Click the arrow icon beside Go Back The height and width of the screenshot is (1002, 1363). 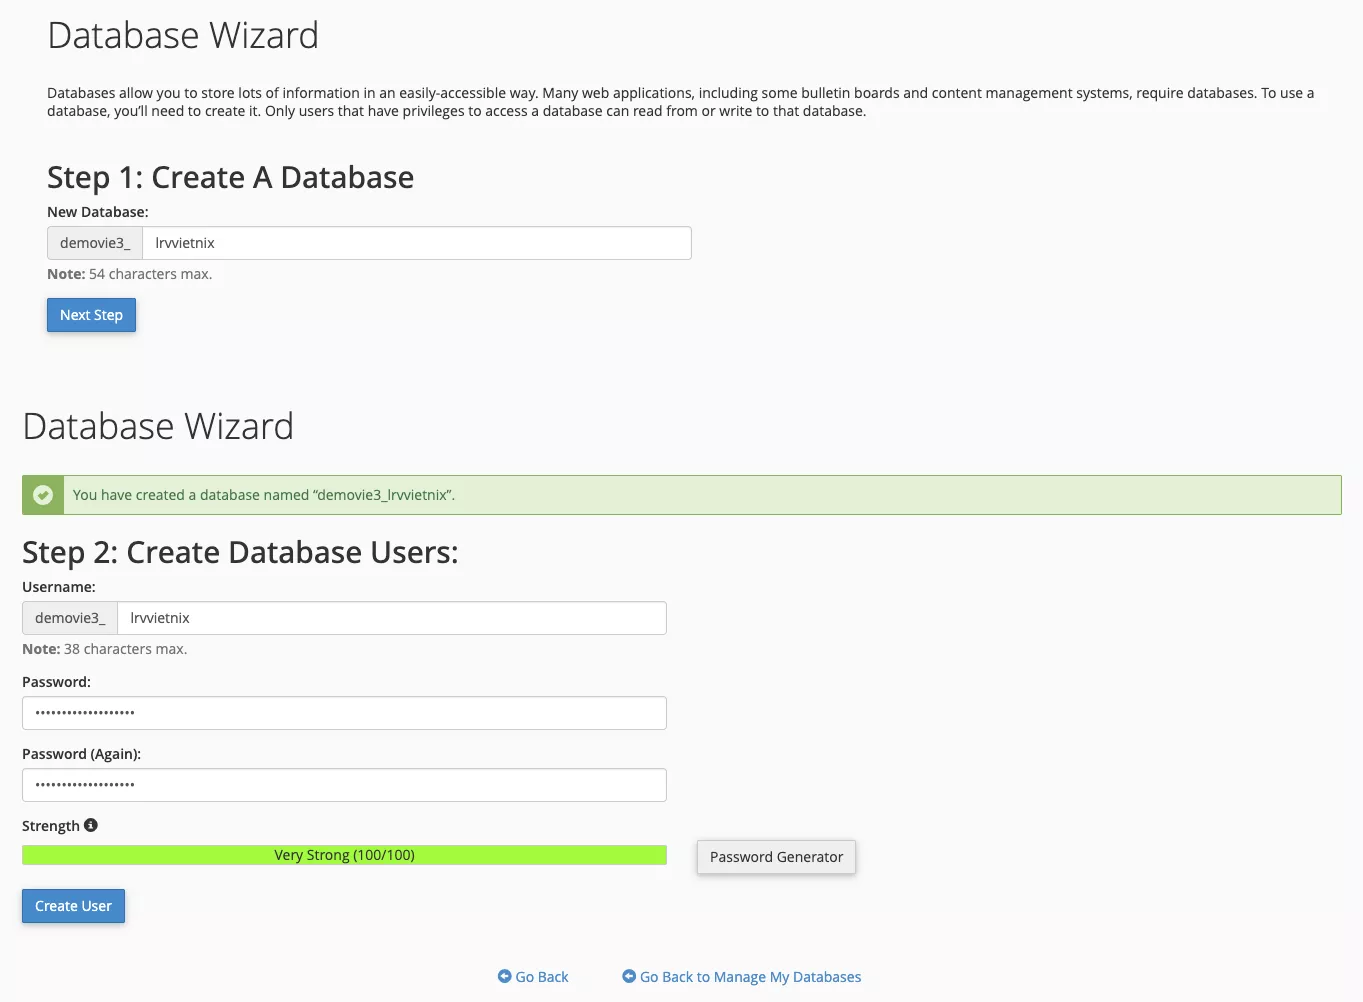click(505, 976)
